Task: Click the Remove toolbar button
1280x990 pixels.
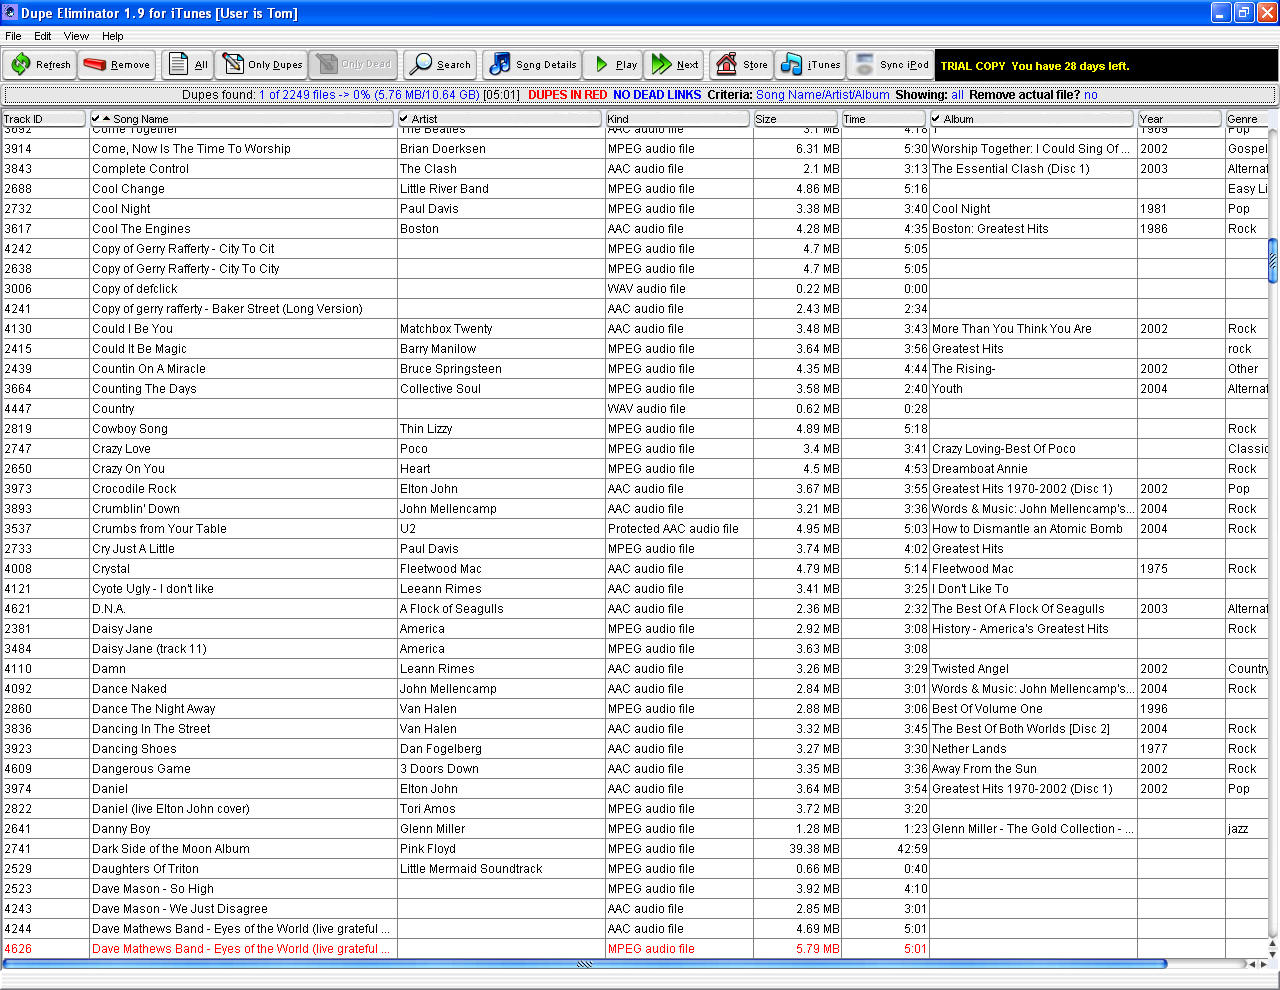Action: [116, 65]
